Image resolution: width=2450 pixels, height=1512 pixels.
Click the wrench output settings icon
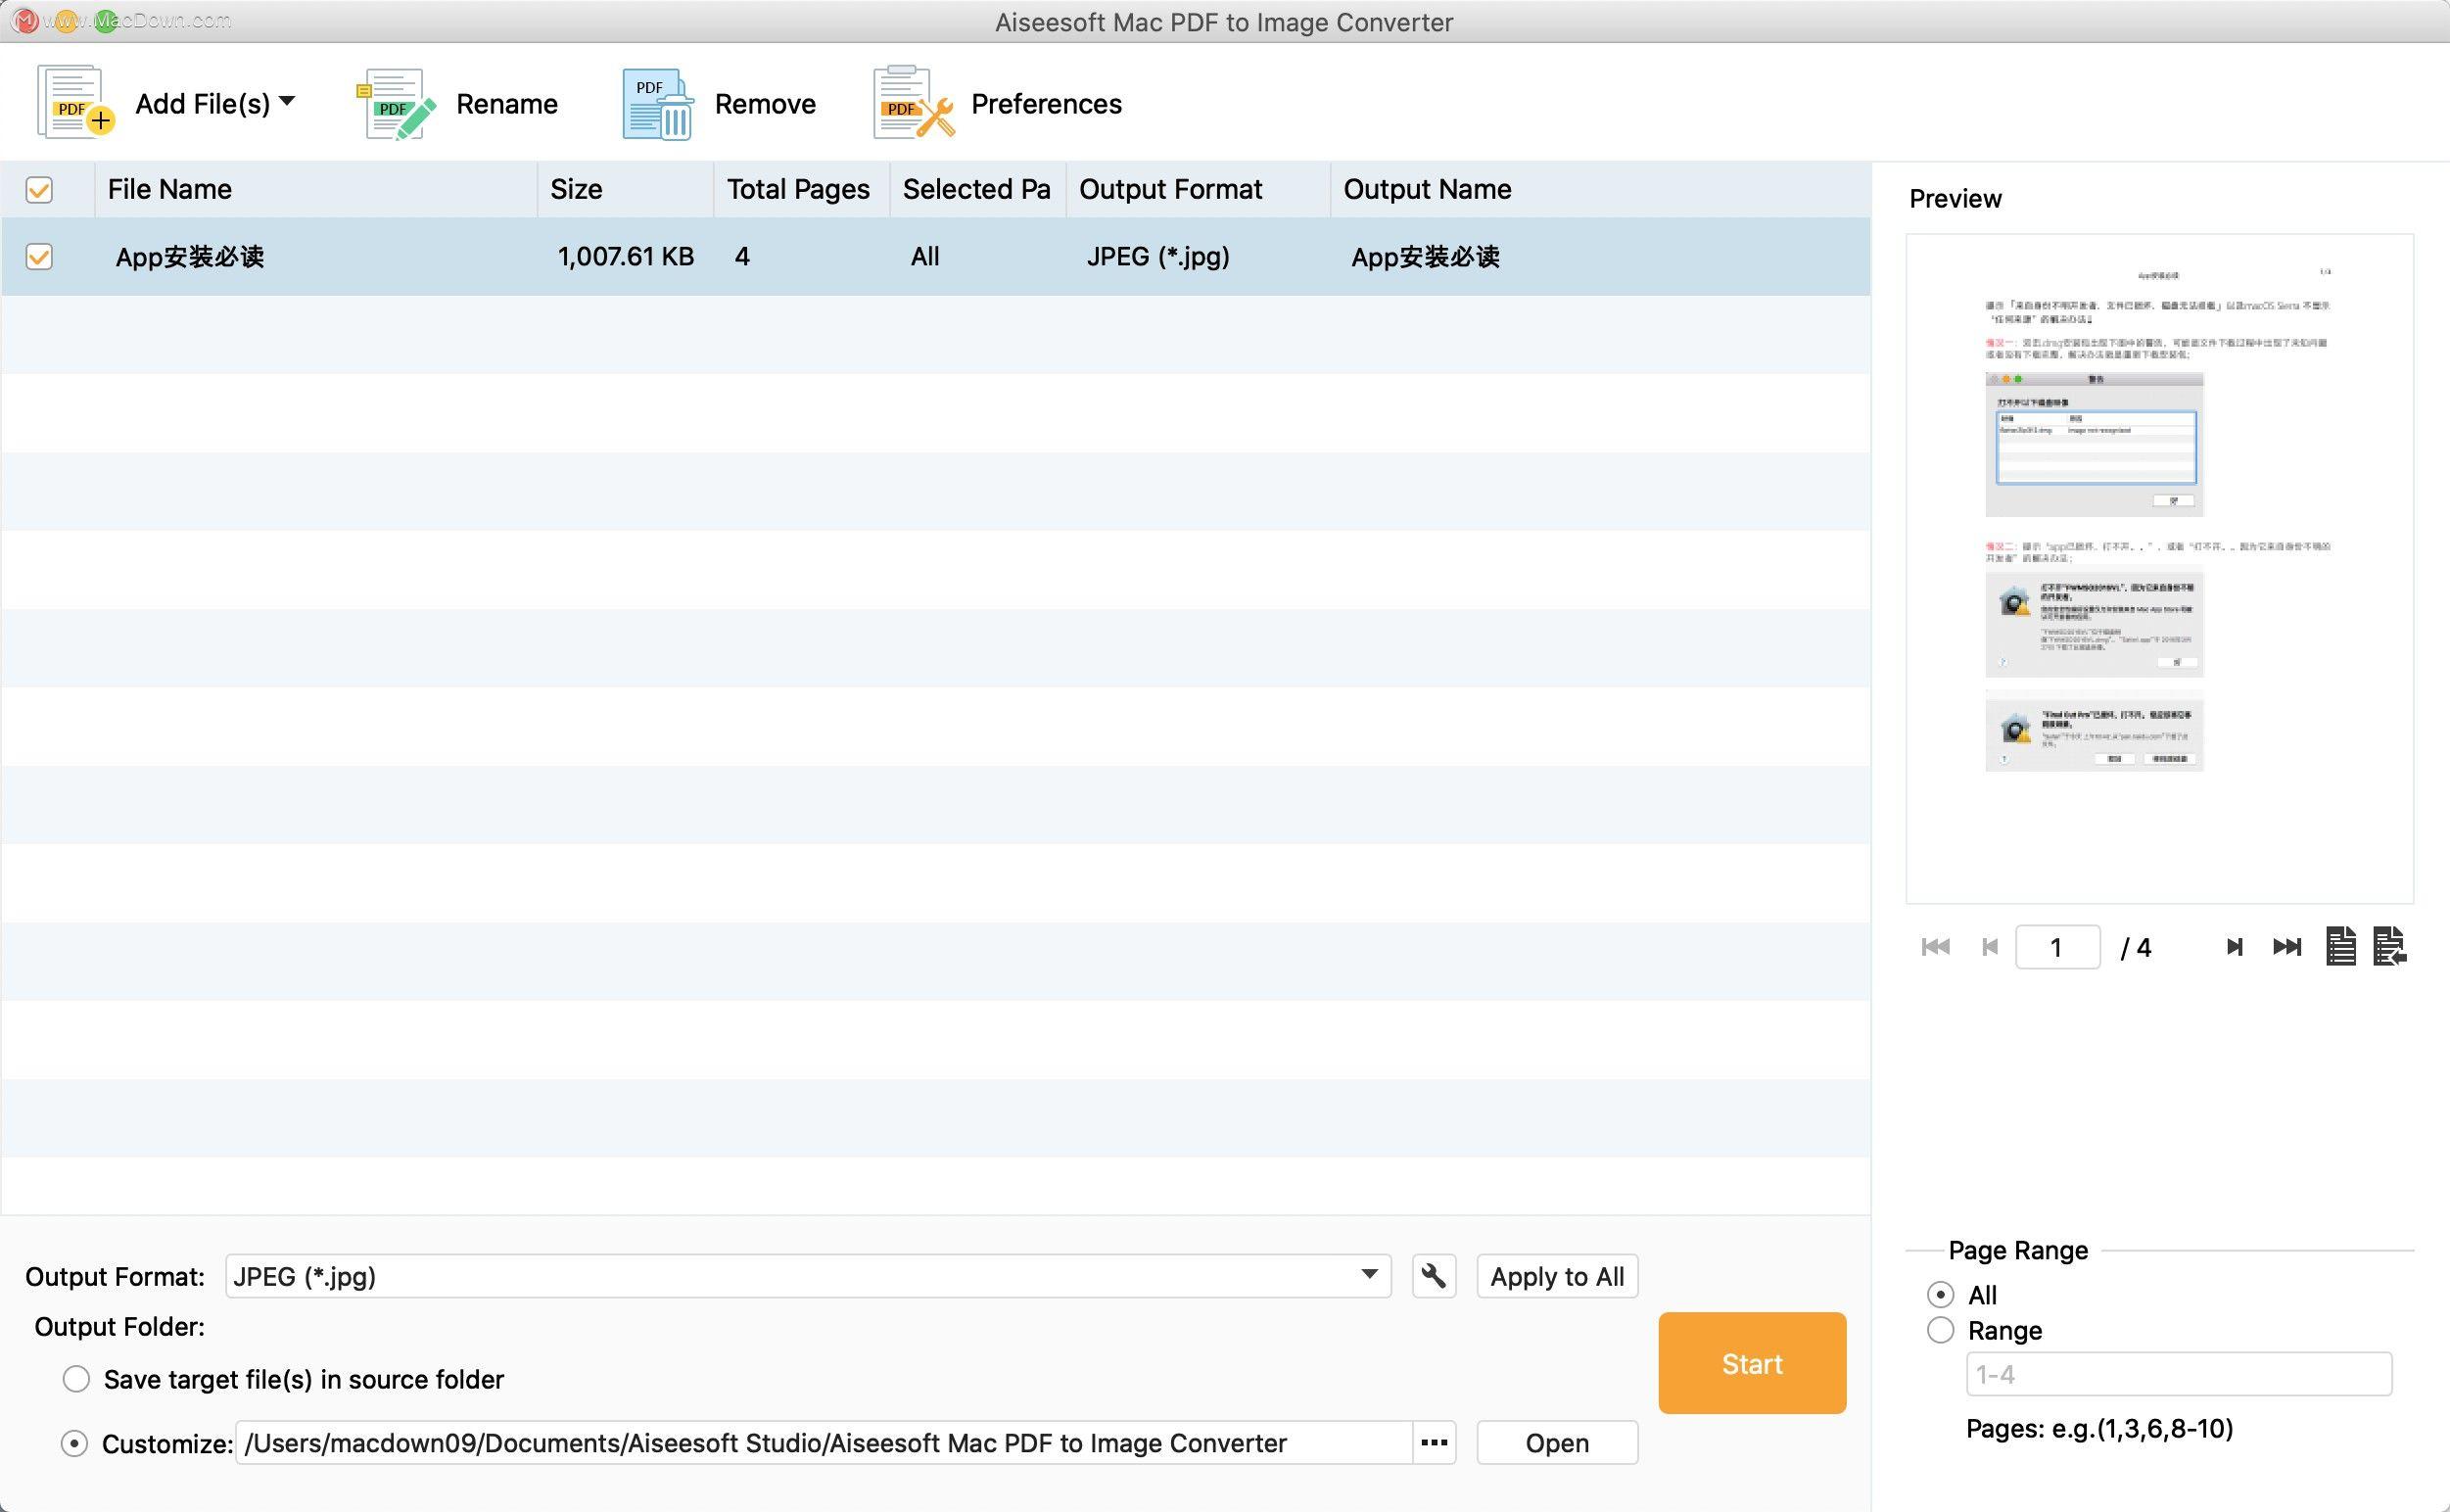1434,1276
